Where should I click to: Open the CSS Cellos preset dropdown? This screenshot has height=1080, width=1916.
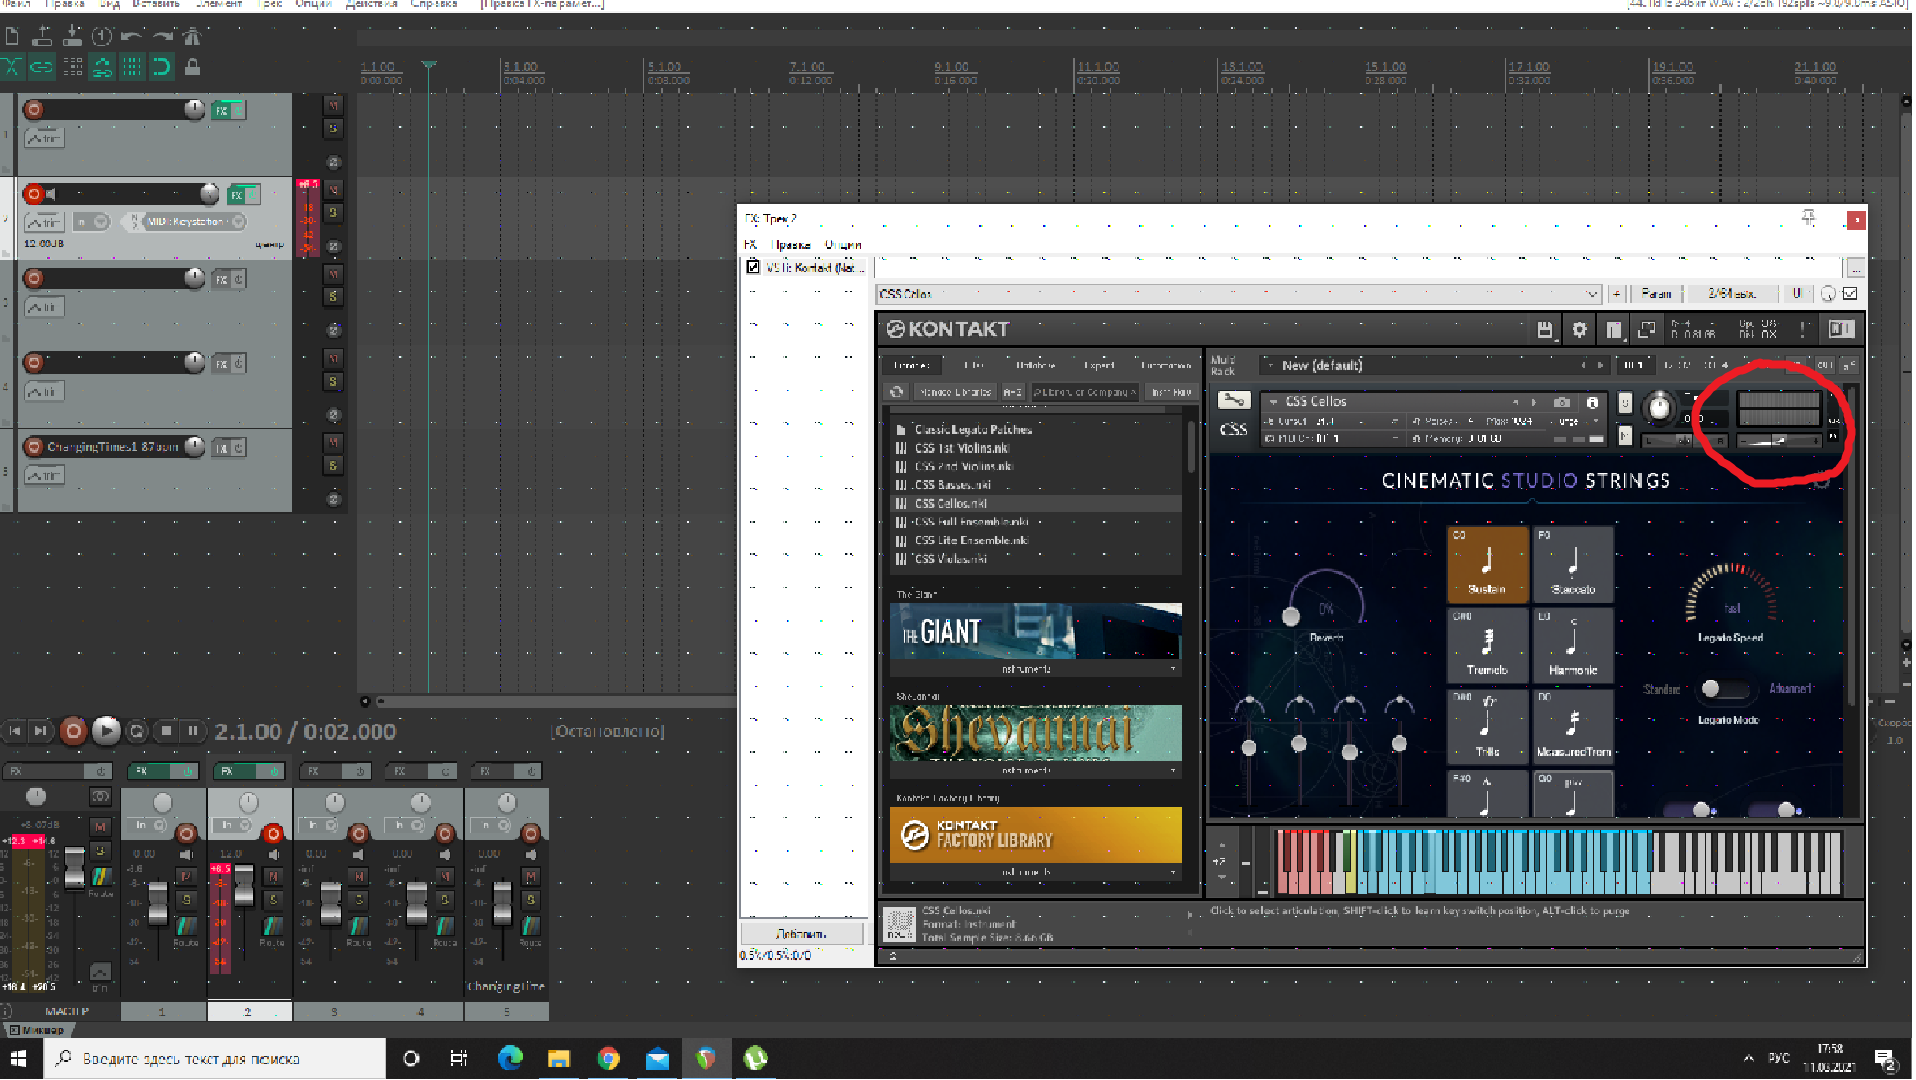coord(1591,294)
